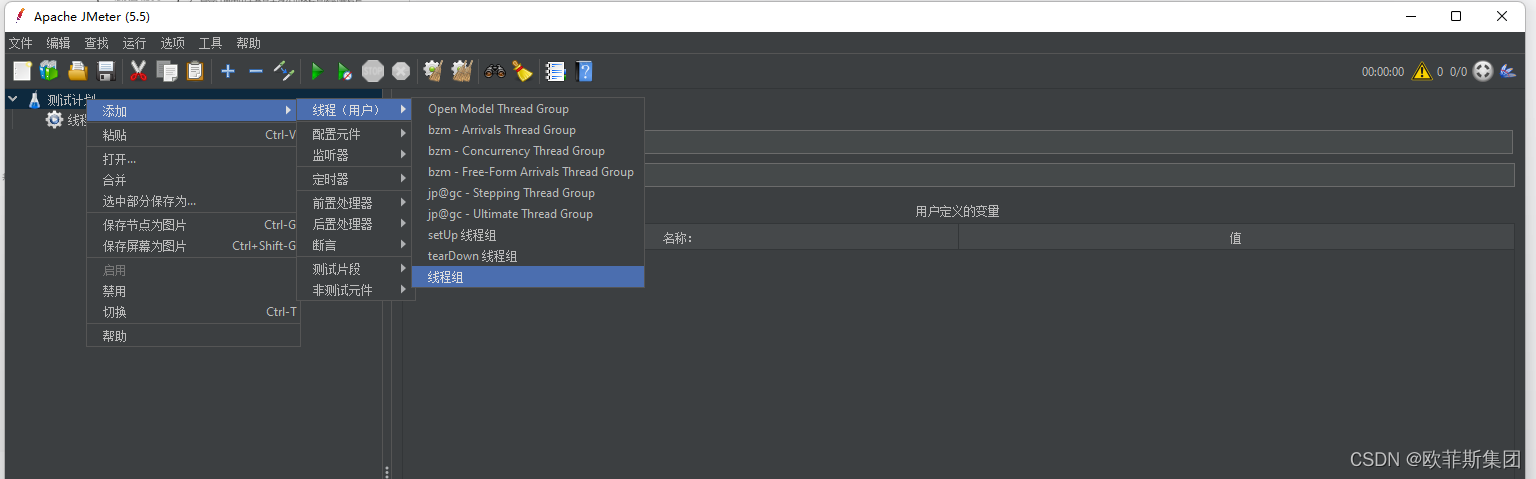The height and width of the screenshot is (479, 1536).
Task: Expand the 添加 submenu entry
Action: (x=194, y=110)
